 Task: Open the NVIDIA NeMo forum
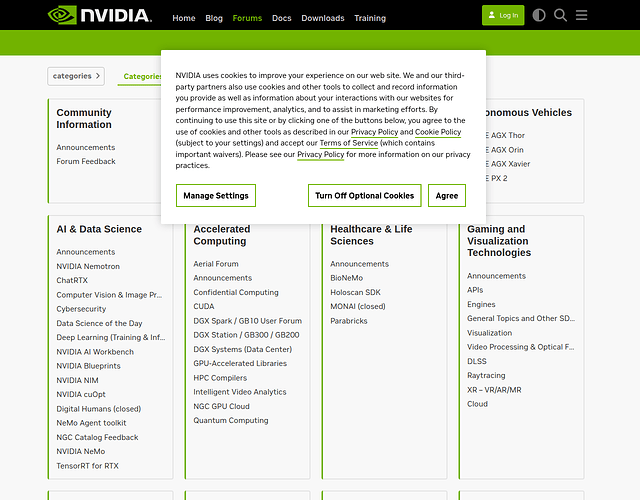[81, 451]
